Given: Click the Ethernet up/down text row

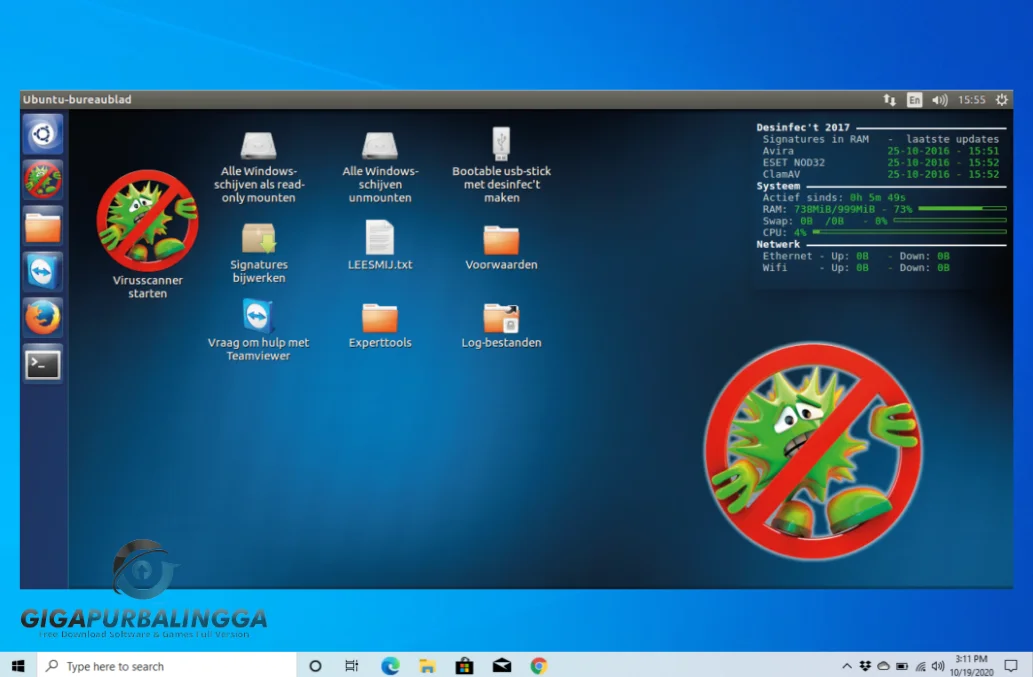Looking at the screenshot, I should pyautogui.click(x=856, y=256).
